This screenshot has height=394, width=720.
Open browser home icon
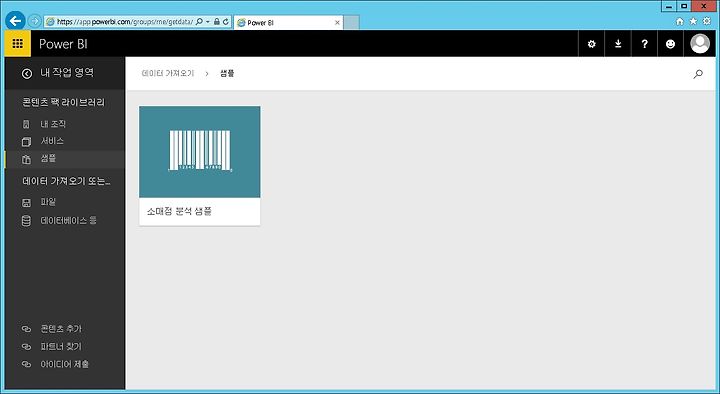[680, 21]
